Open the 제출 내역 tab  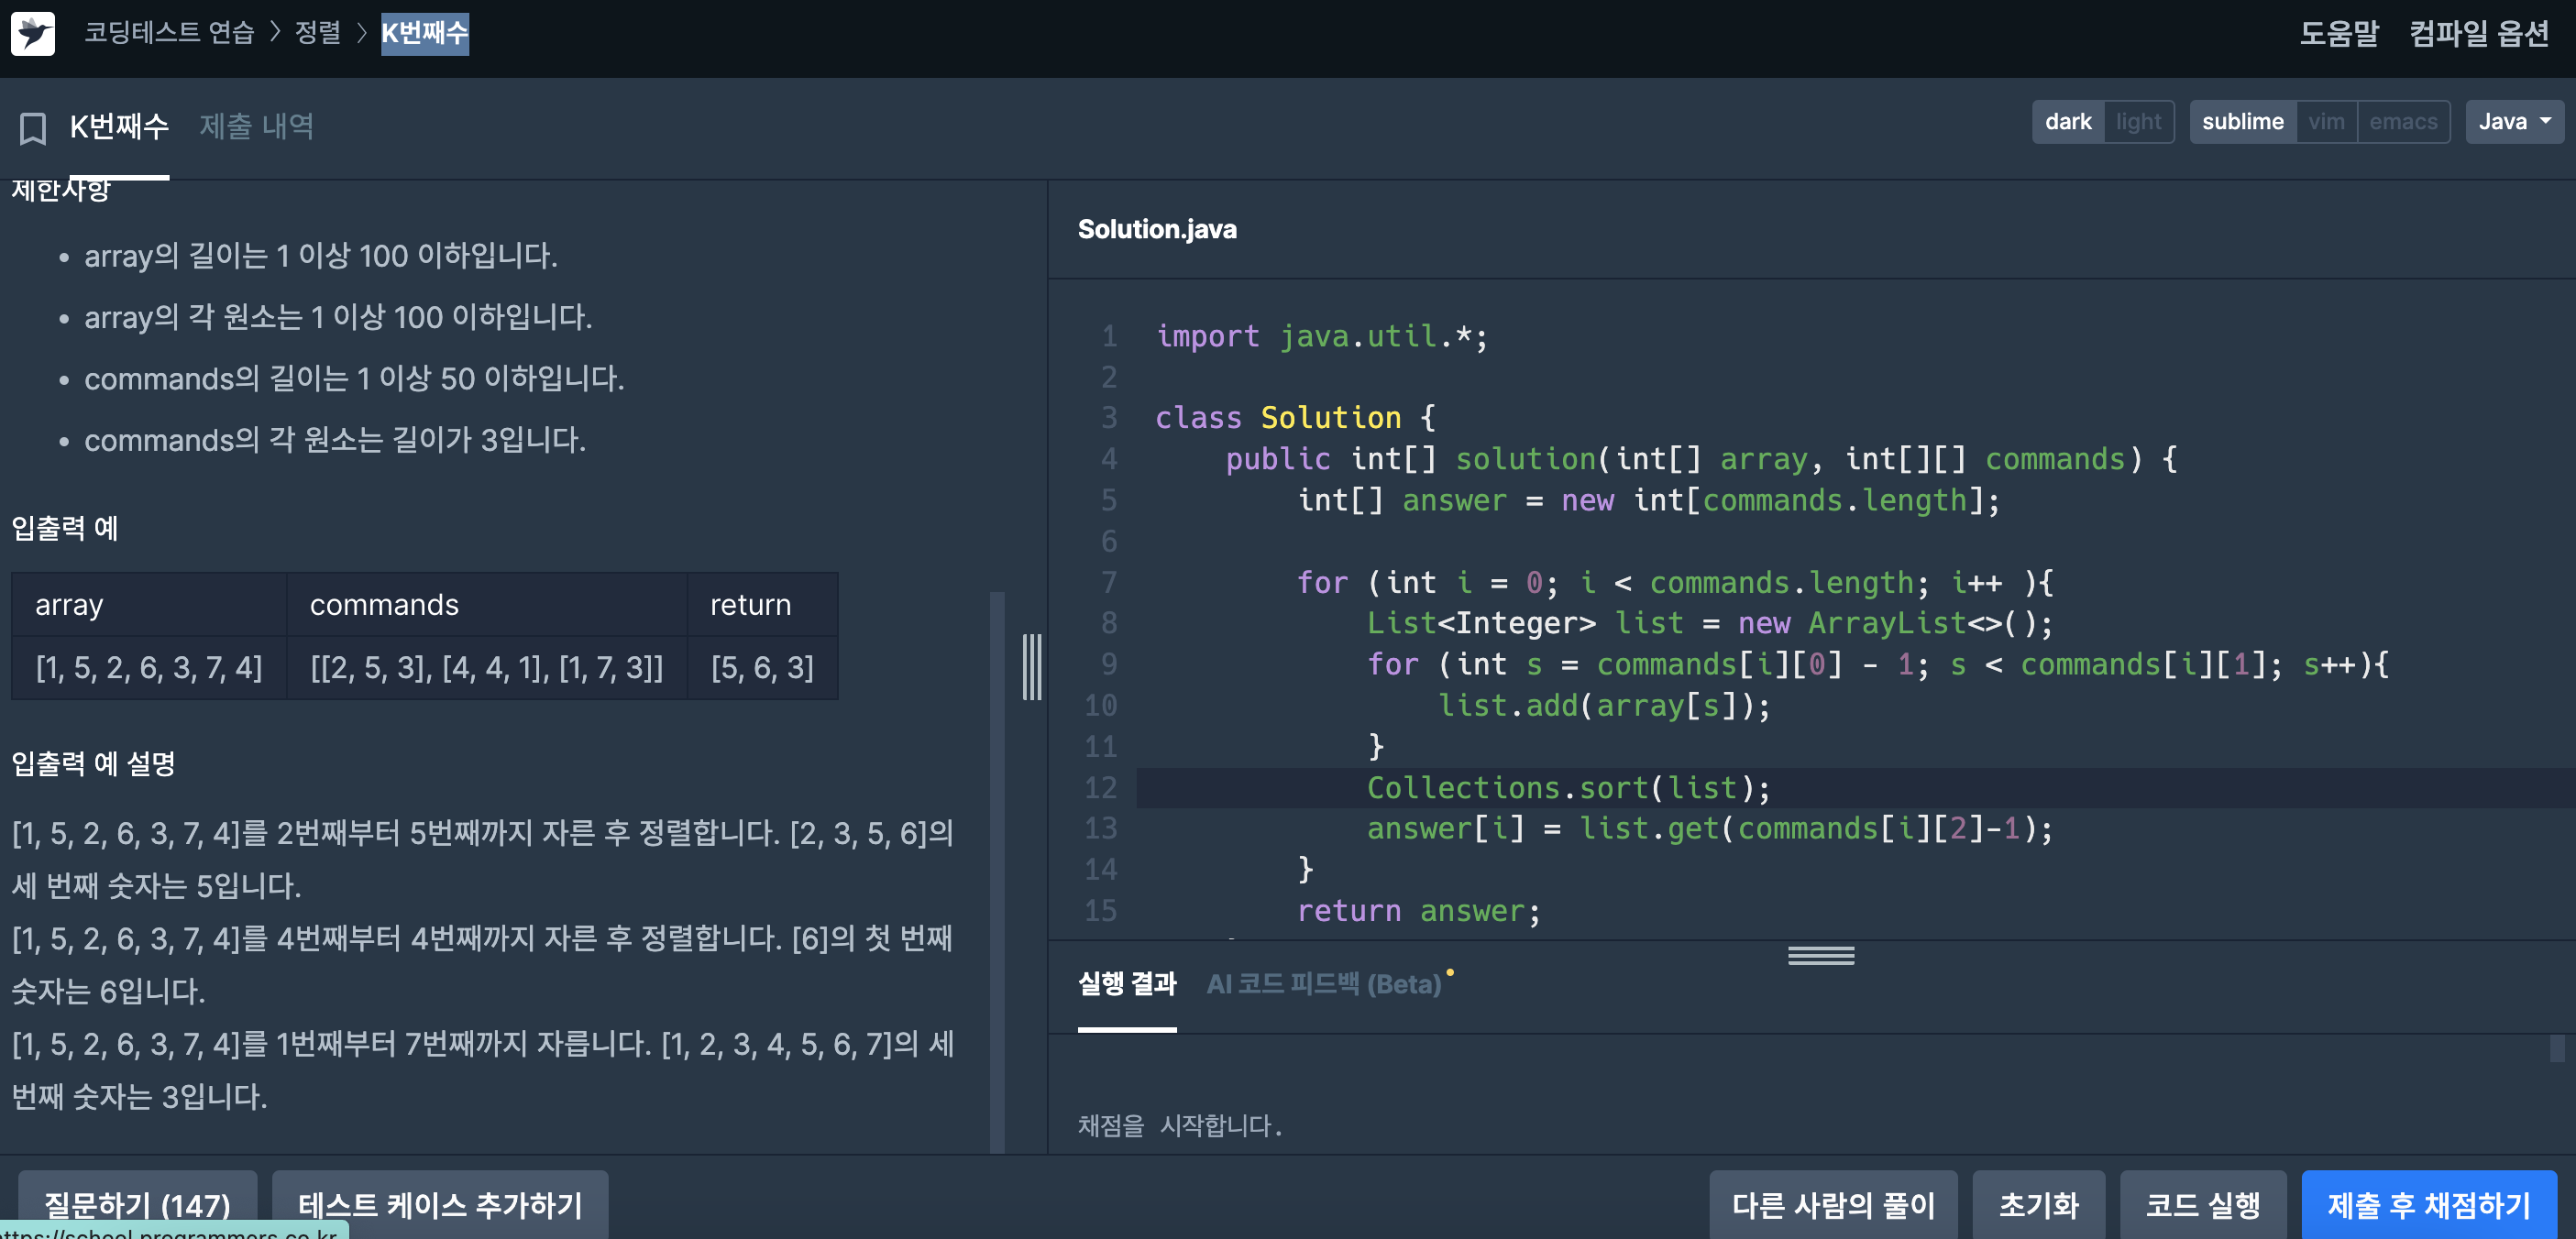256,127
